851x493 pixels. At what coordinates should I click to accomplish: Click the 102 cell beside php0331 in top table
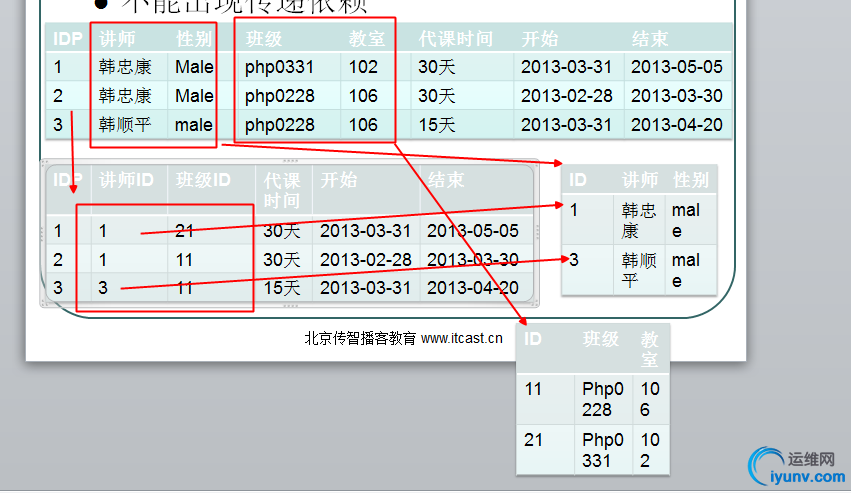(x=363, y=67)
